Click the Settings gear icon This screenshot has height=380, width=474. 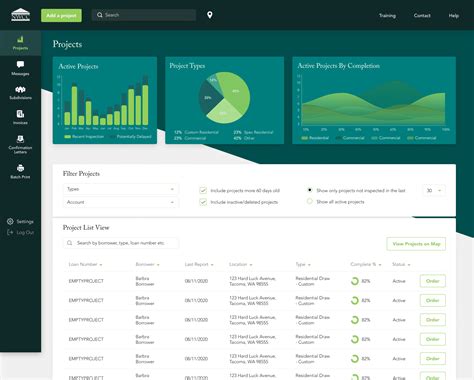coord(10,221)
